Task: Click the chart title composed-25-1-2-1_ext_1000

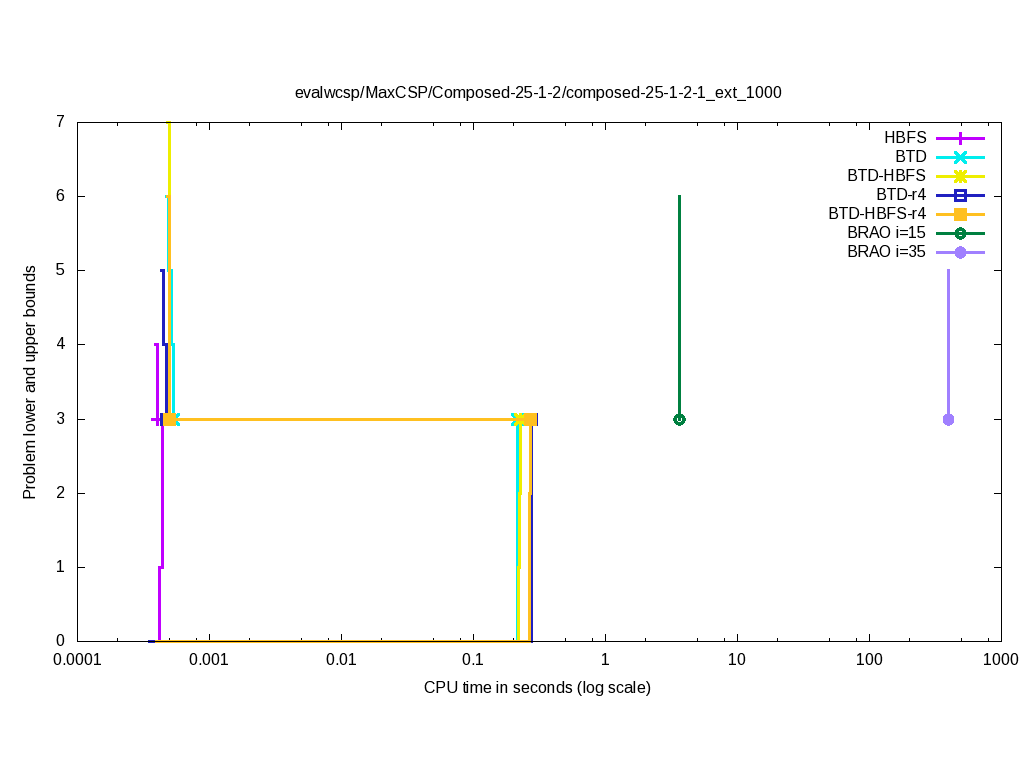Action: 538,92
